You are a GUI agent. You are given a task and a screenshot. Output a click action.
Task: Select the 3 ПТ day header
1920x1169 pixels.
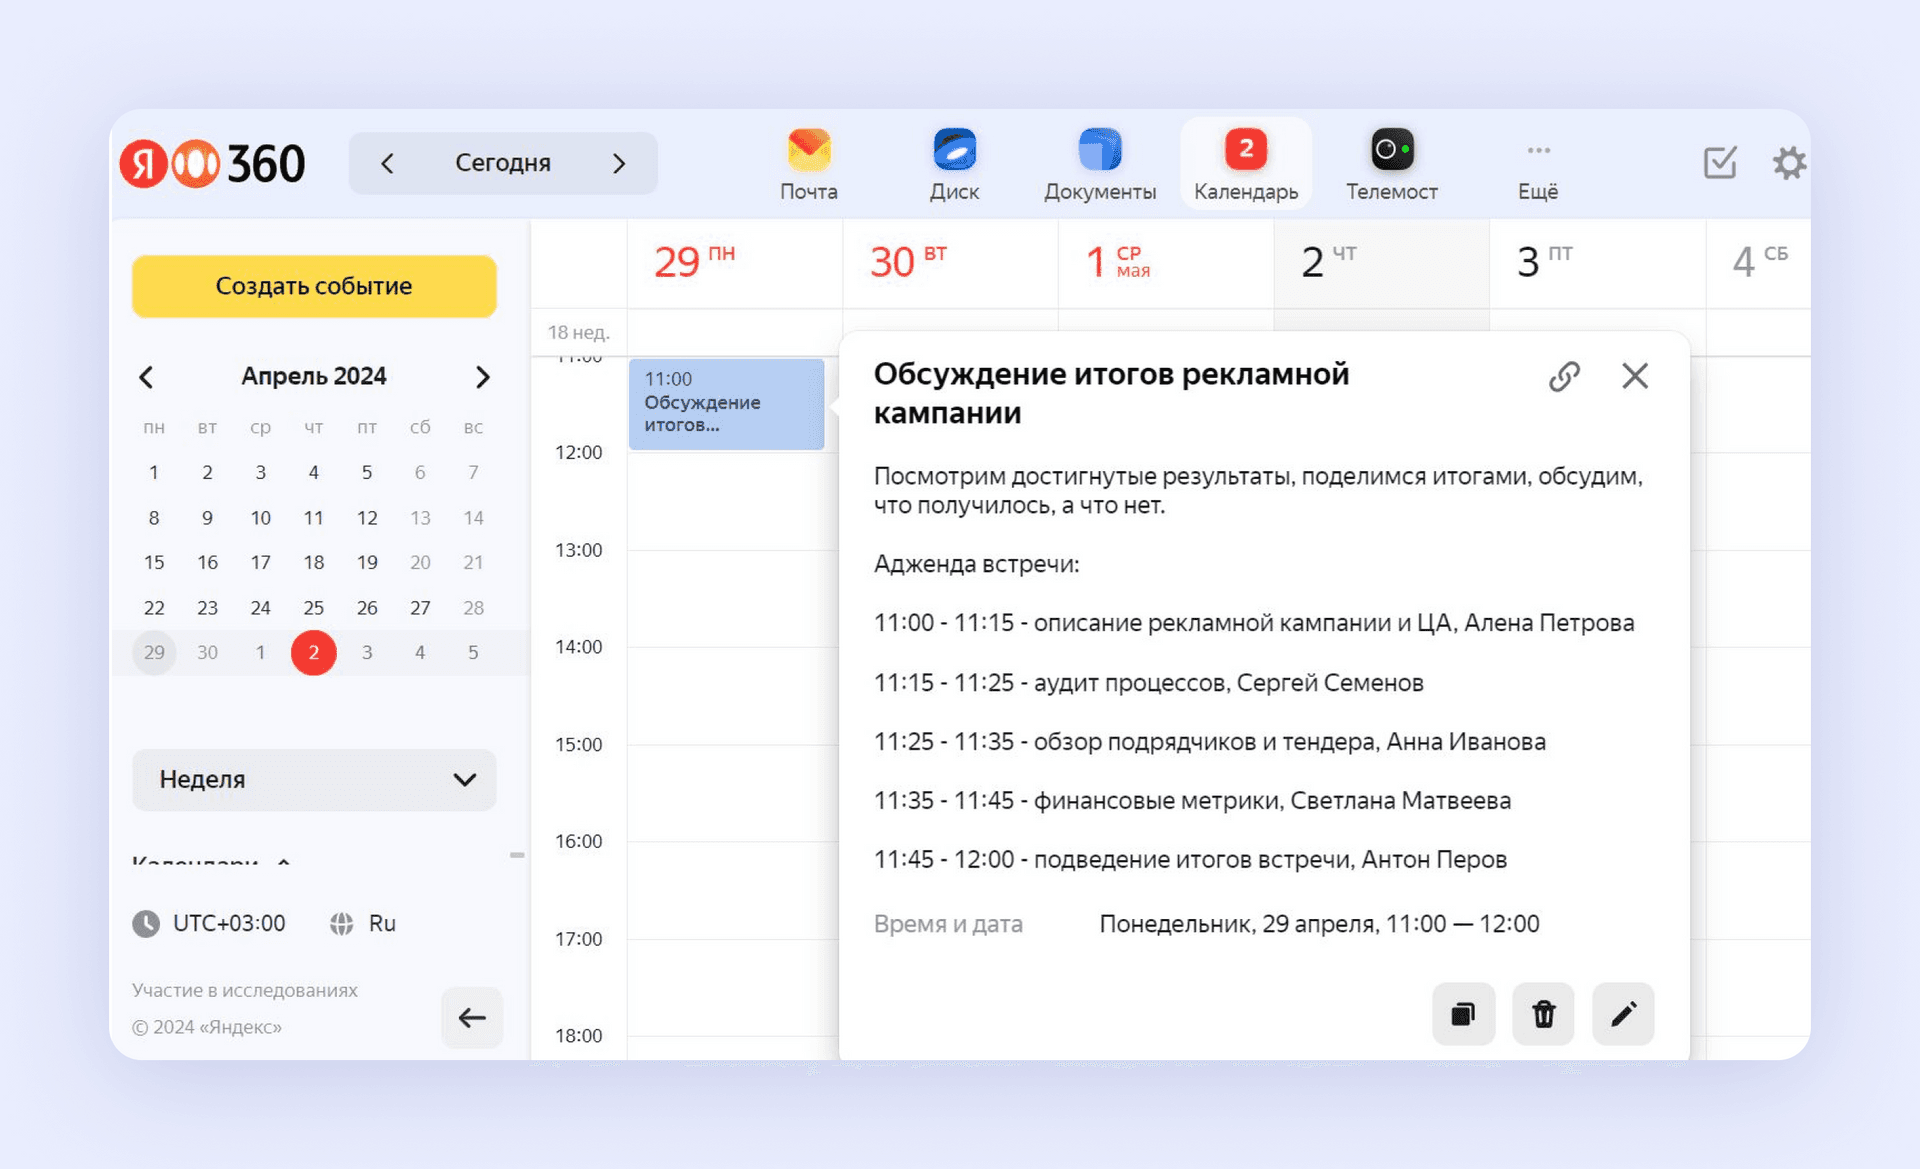[1545, 262]
